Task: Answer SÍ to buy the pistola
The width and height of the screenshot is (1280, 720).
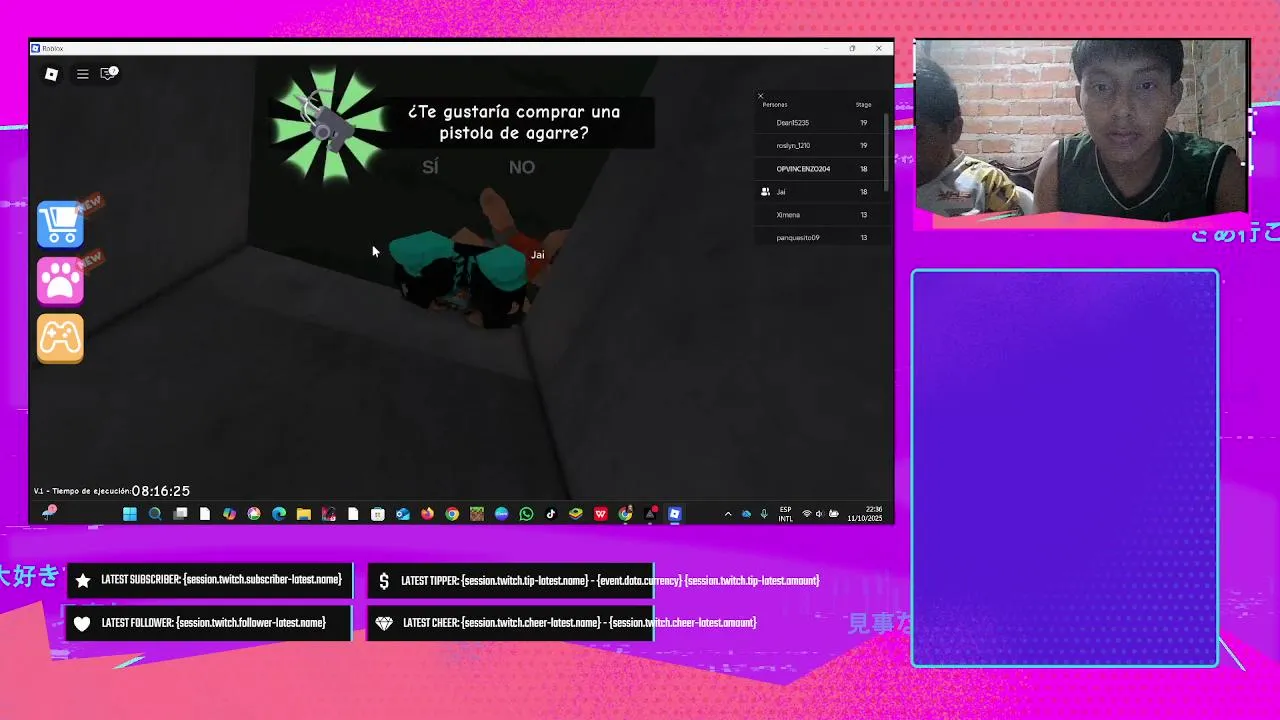Action: coord(430,167)
